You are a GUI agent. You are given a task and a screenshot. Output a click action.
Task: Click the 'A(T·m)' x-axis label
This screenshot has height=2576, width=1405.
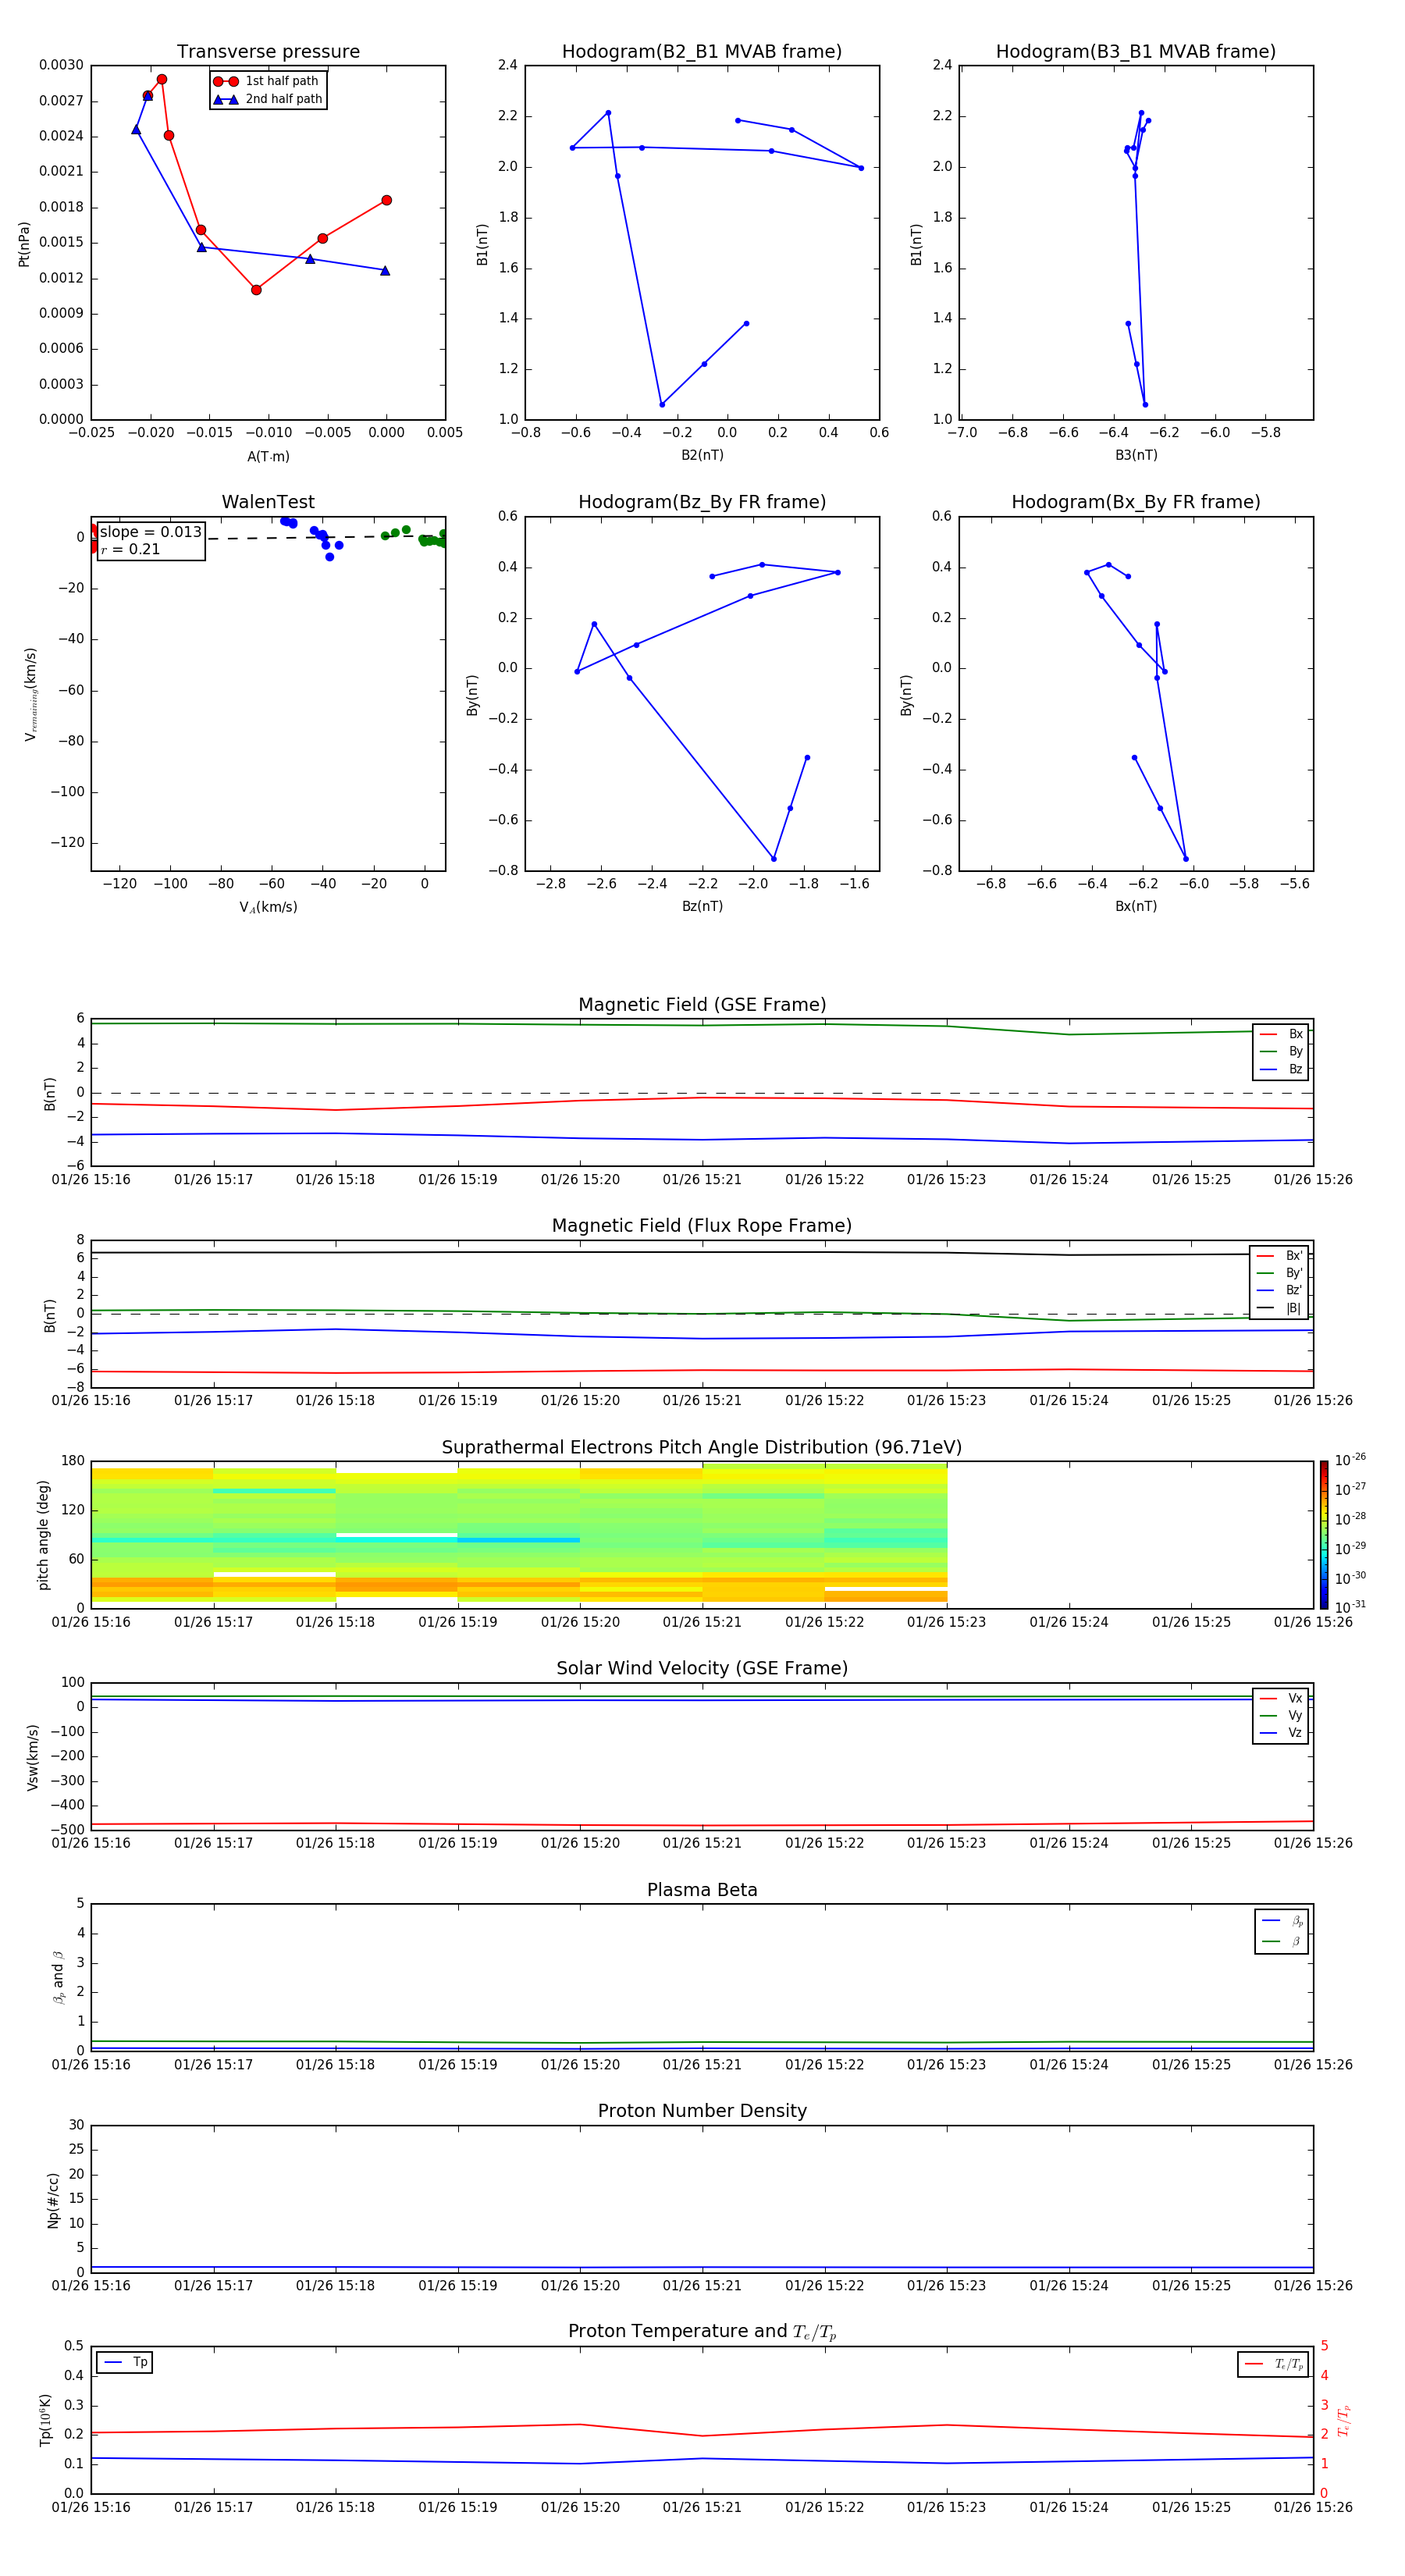pyautogui.click(x=268, y=457)
